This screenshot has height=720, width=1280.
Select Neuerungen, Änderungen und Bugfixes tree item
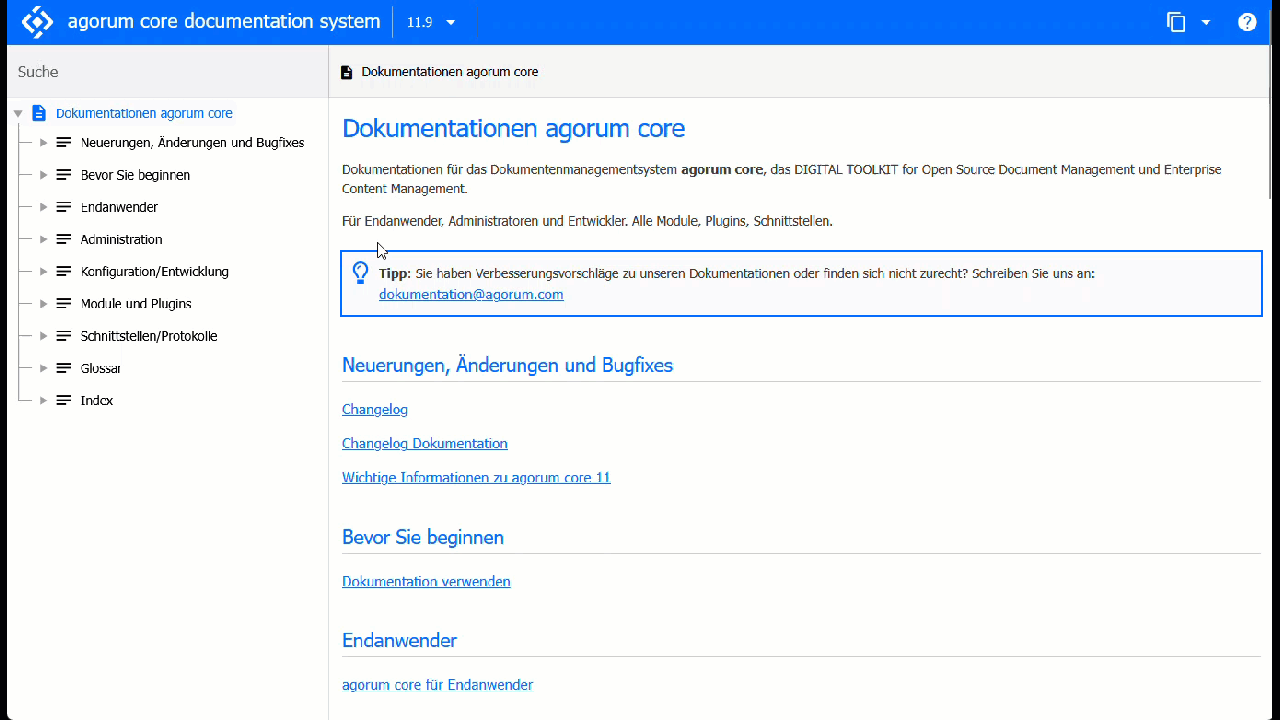click(192, 143)
